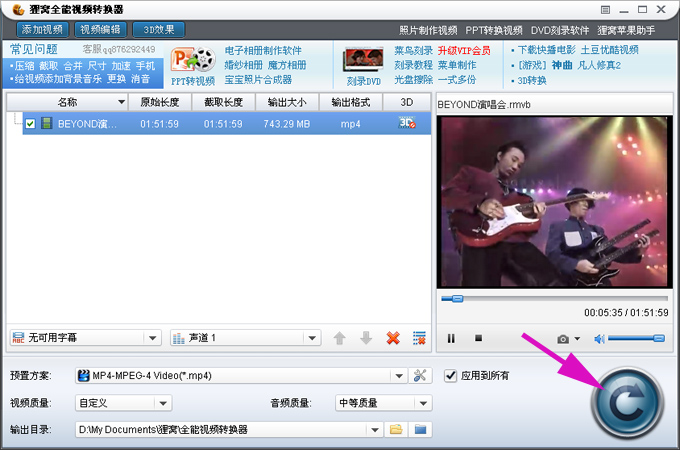680x450 pixels.
Task: Uncheck the 应用到所有 checkbox
Action: point(451,376)
